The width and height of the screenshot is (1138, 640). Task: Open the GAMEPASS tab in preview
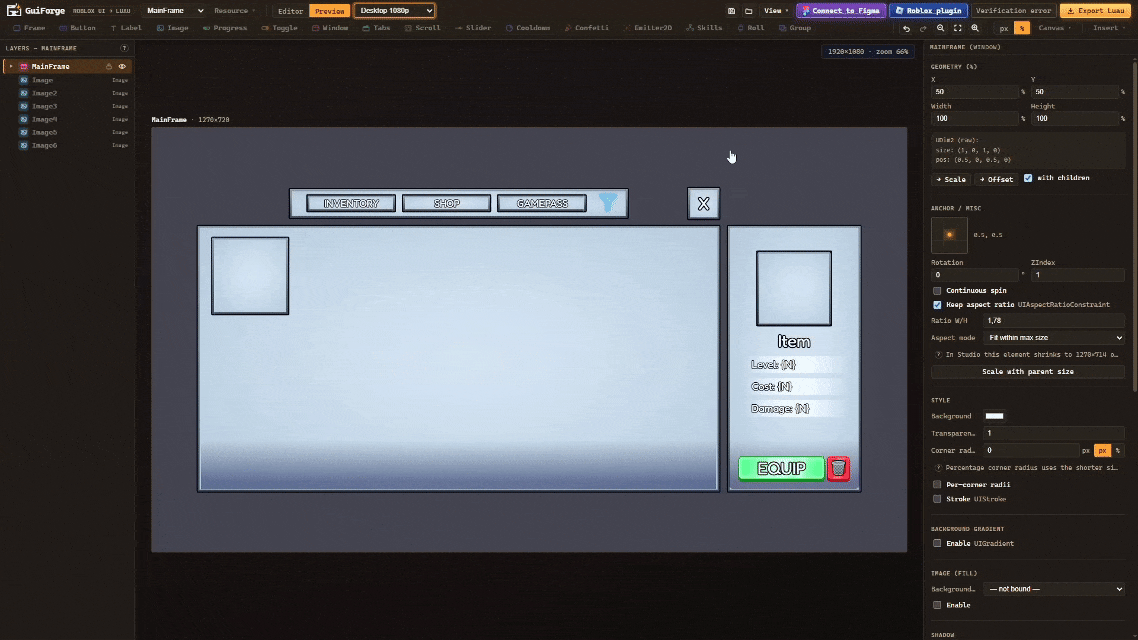click(x=542, y=203)
